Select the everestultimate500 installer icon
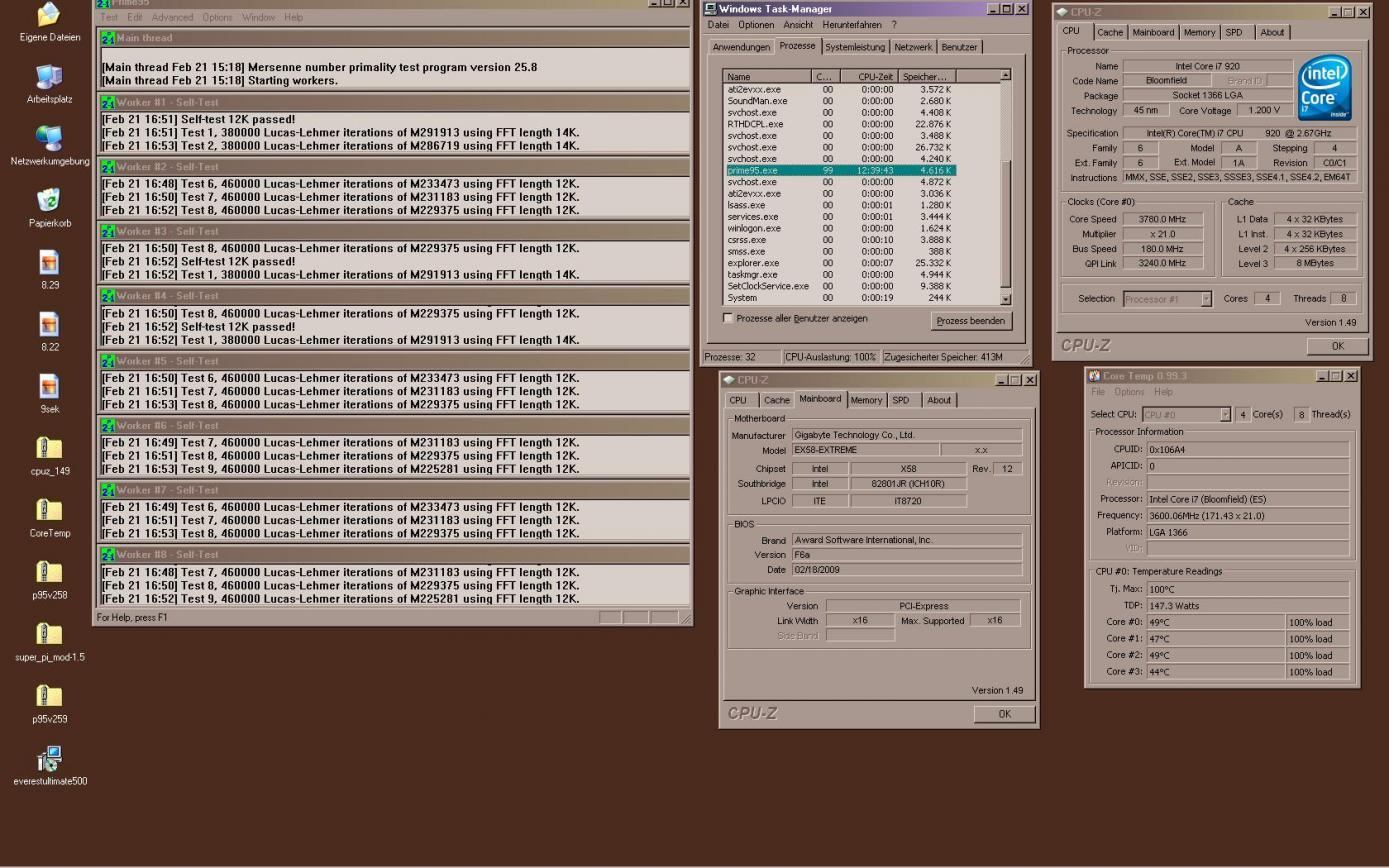Screen dimensions: 1389x868 click(49, 760)
